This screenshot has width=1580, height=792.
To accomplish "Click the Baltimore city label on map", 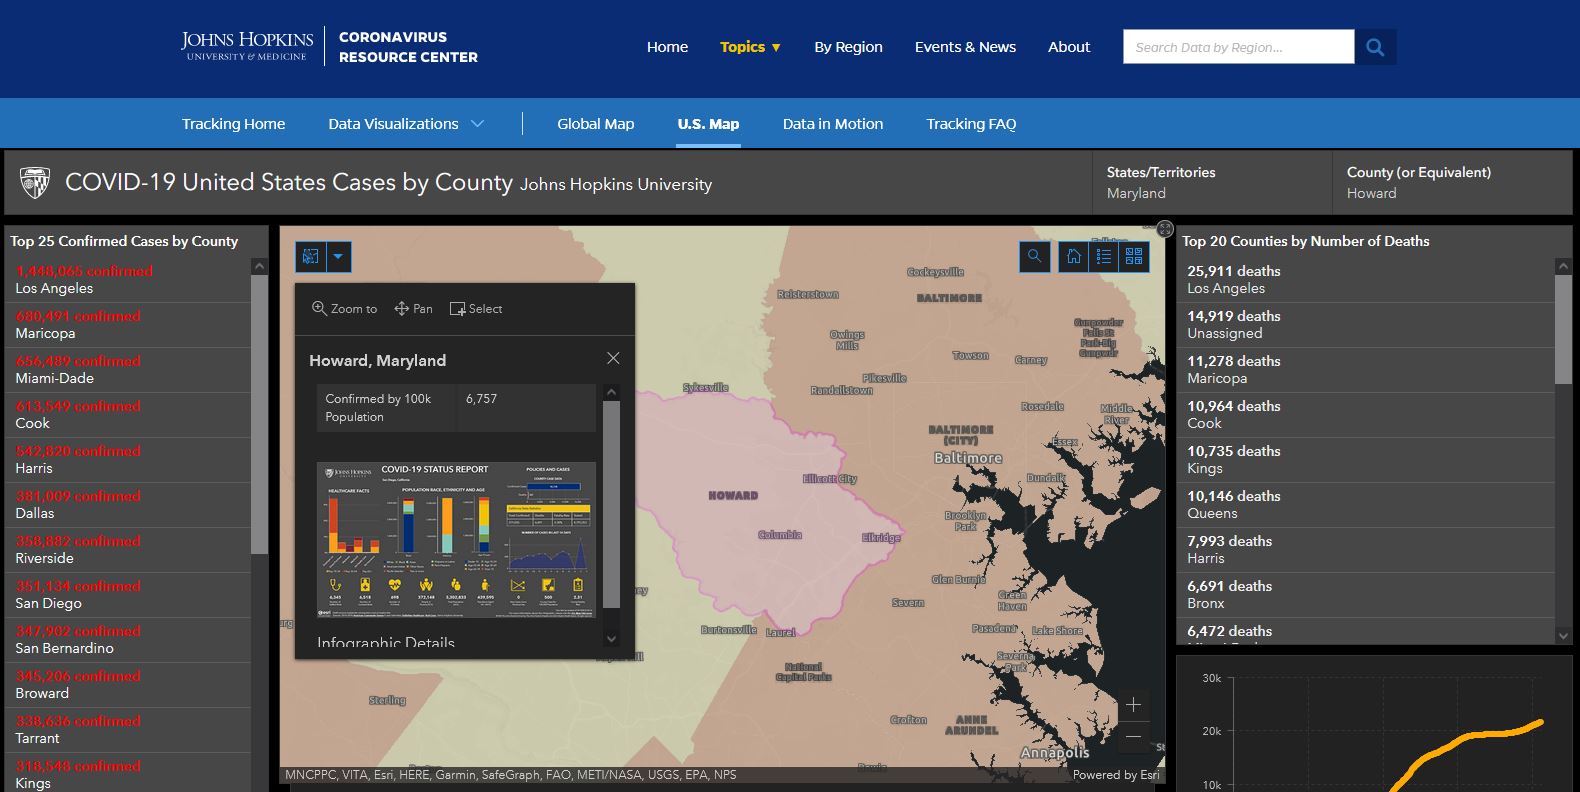I will tap(967, 458).
